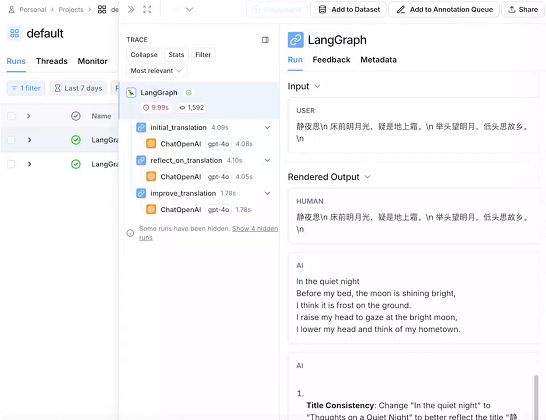
Task: Click the initial_translation chain icon
Action: [141, 127]
